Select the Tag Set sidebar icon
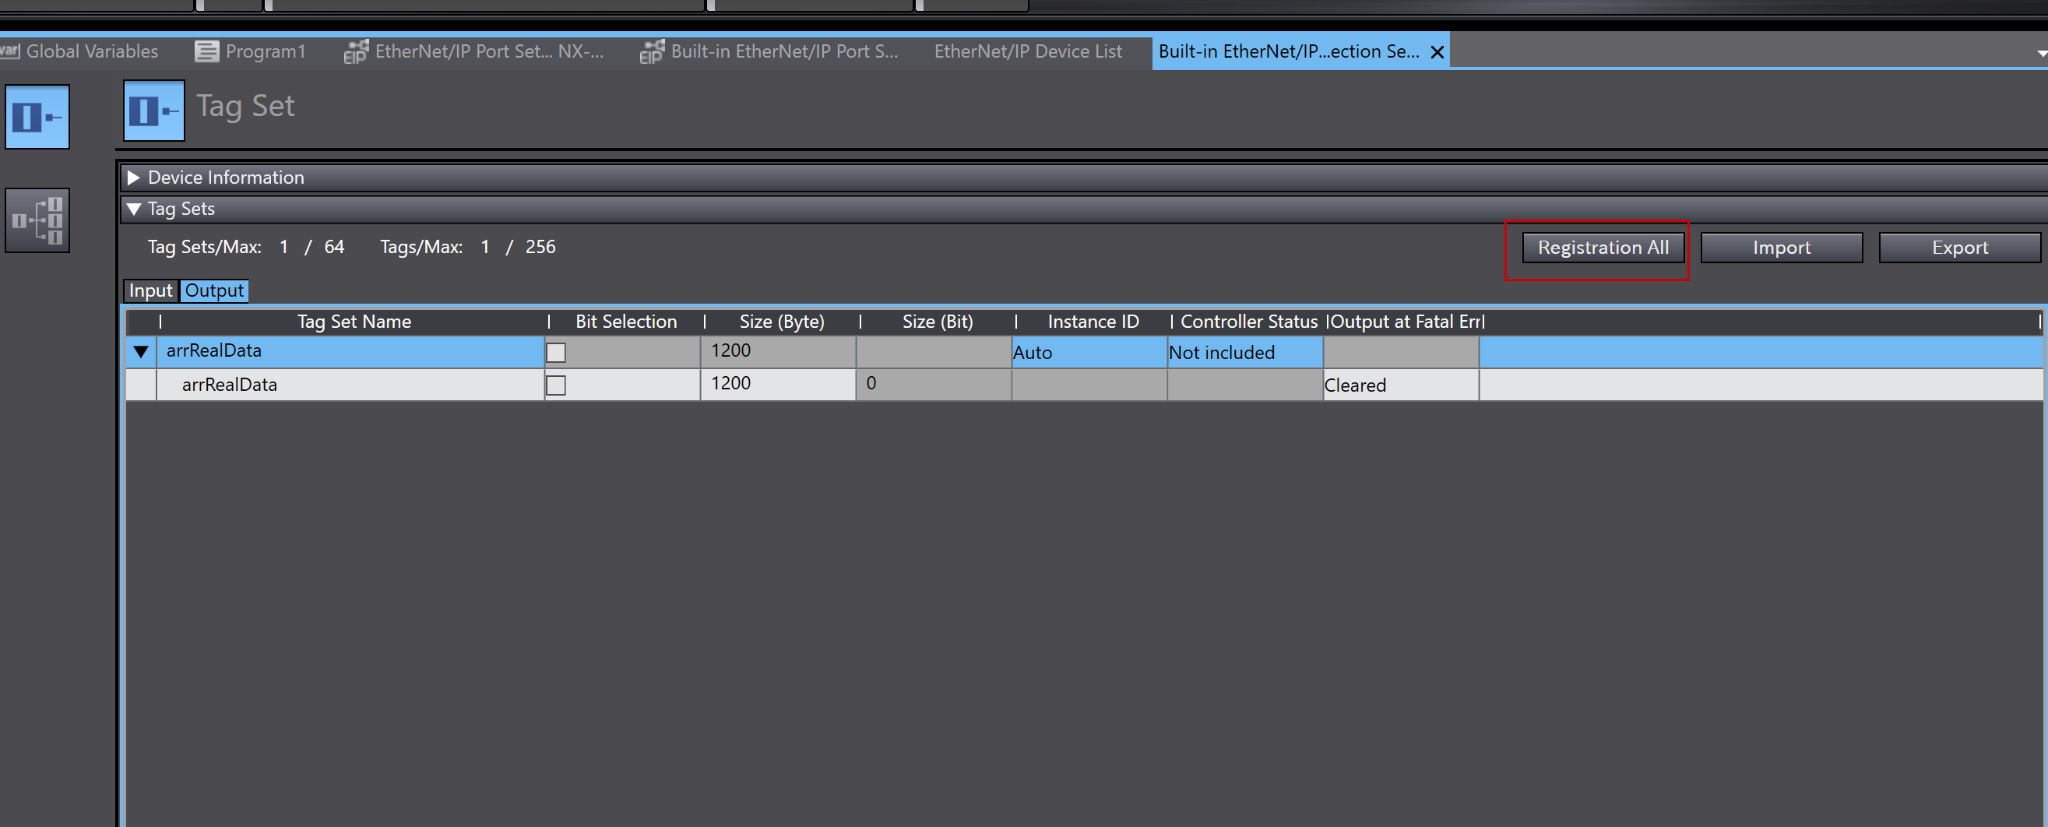Viewport: 2048px width, 827px height. [37, 117]
